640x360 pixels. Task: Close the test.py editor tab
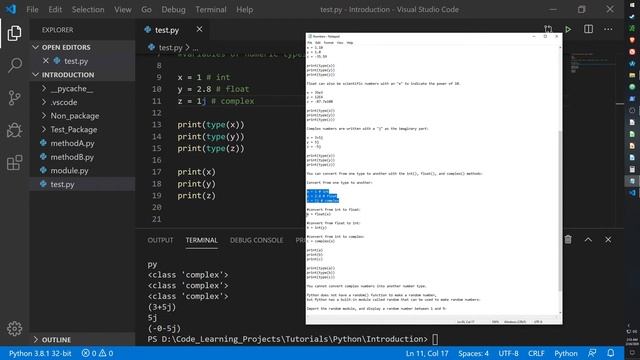click(x=199, y=29)
